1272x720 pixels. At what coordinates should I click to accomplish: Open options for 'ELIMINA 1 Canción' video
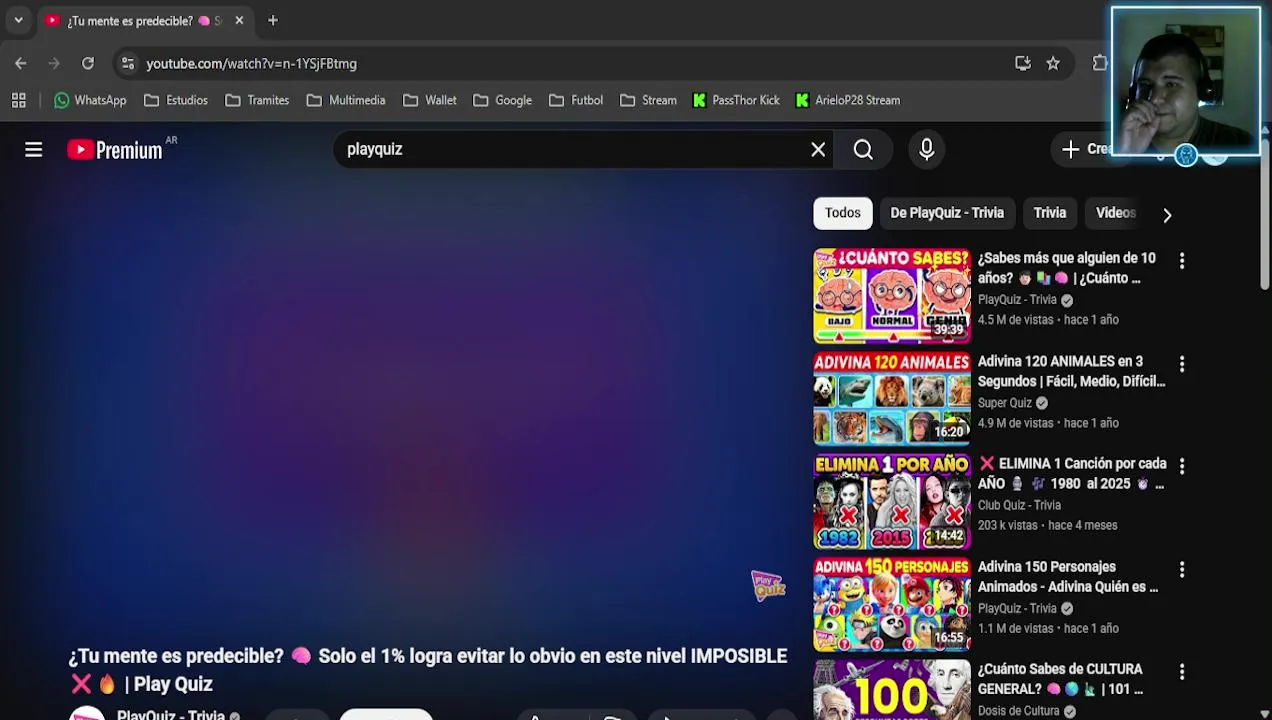coord(1182,466)
